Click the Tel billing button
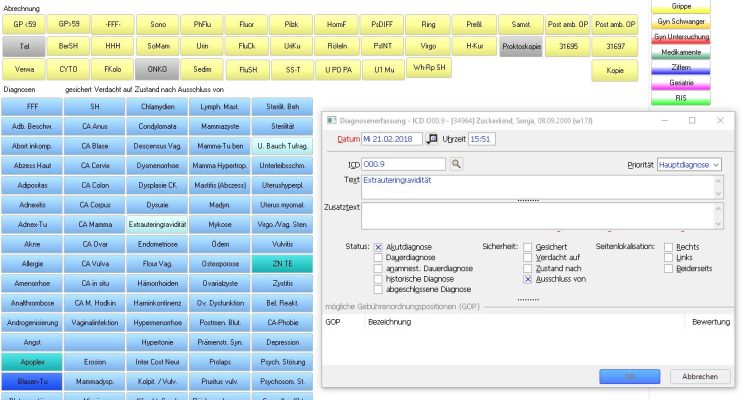Viewport: 745px width, 400px height. (24, 47)
